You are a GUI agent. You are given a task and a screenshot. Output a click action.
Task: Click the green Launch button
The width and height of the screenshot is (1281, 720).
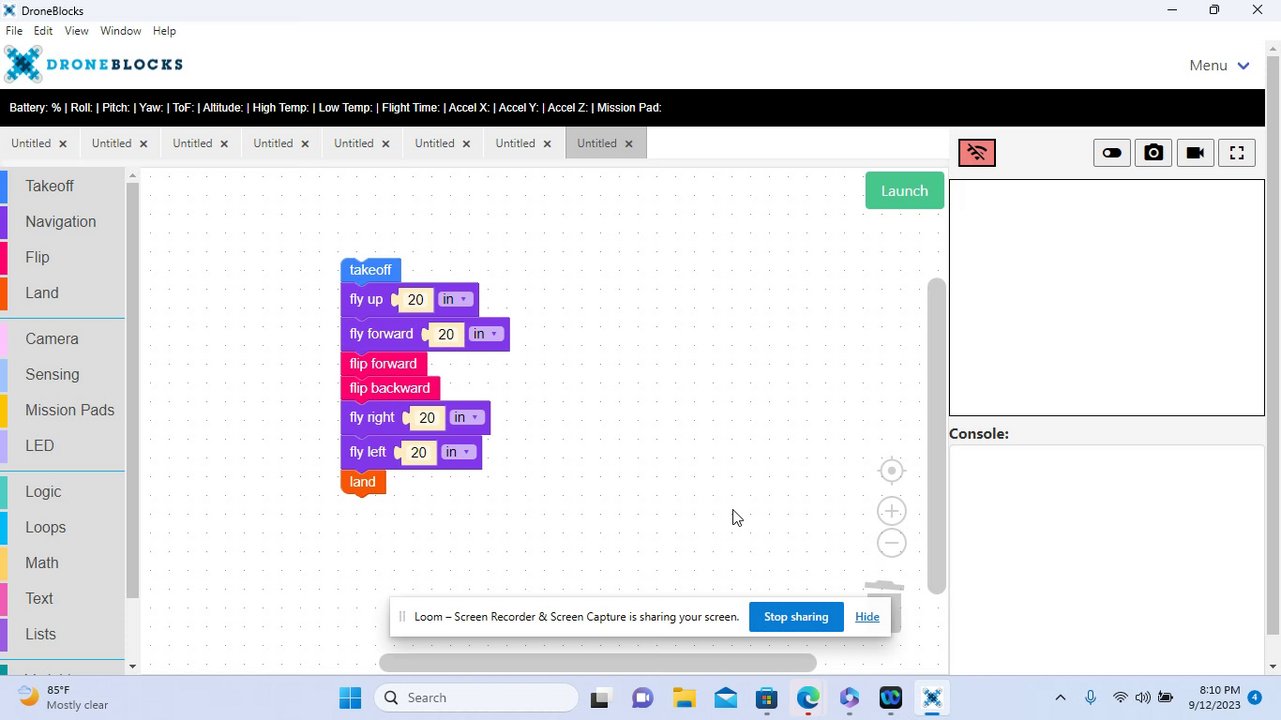(904, 191)
